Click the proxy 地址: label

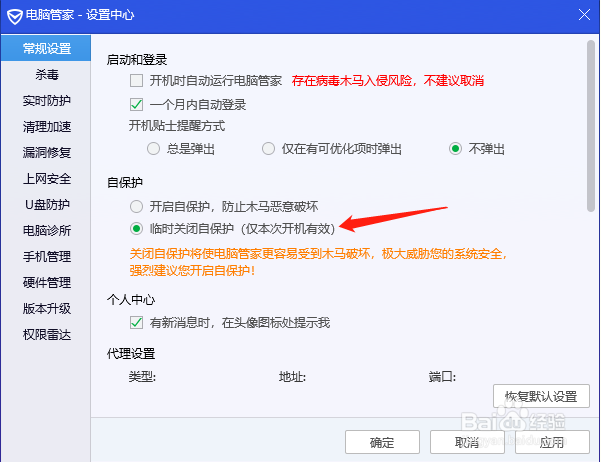292,377
